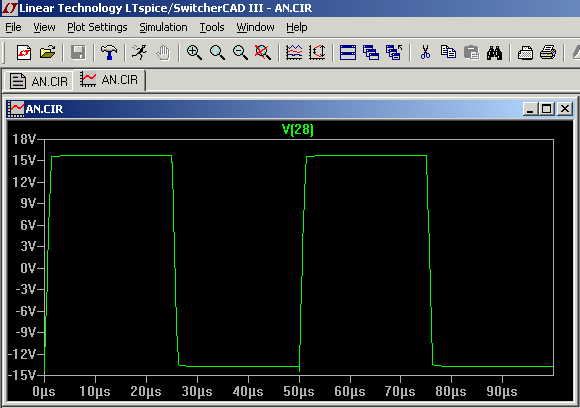580x408 pixels.
Task: Cascade windows using the toolbar icon
Action: 371,53
